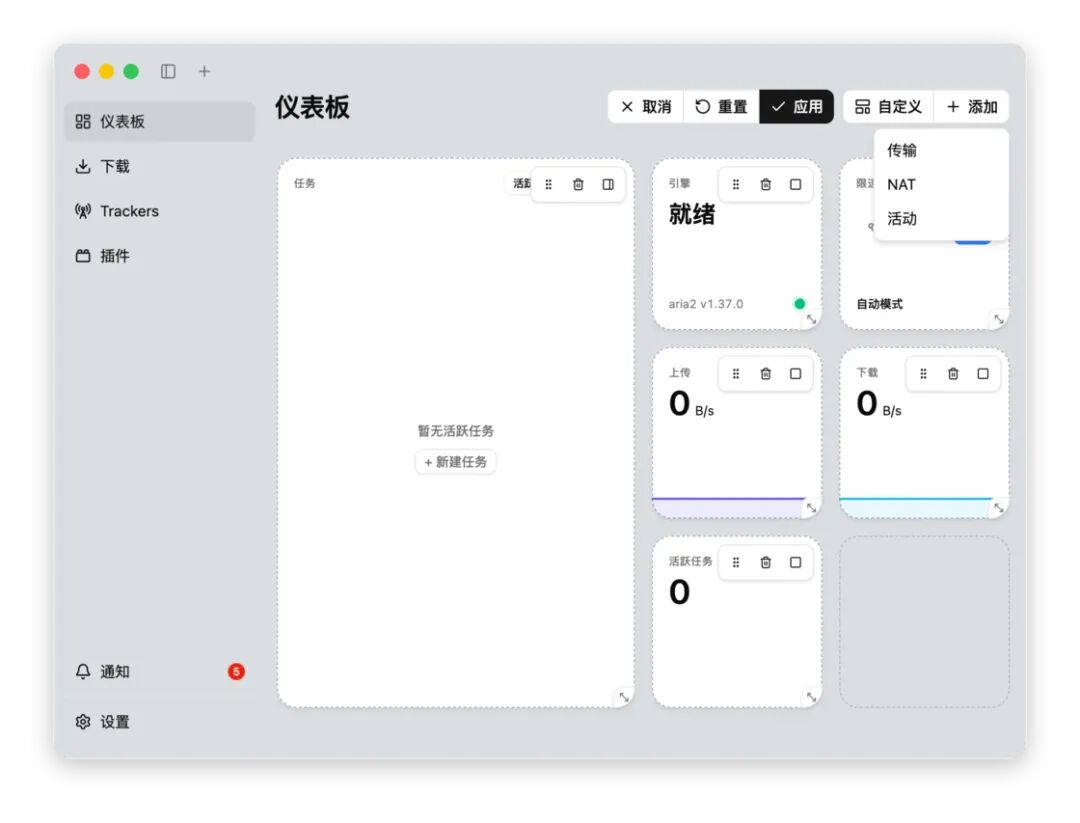The height and width of the screenshot is (823, 1080).
Task: Click the resize corner handle of 活跃任务 card
Action: pyautogui.click(x=811, y=697)
